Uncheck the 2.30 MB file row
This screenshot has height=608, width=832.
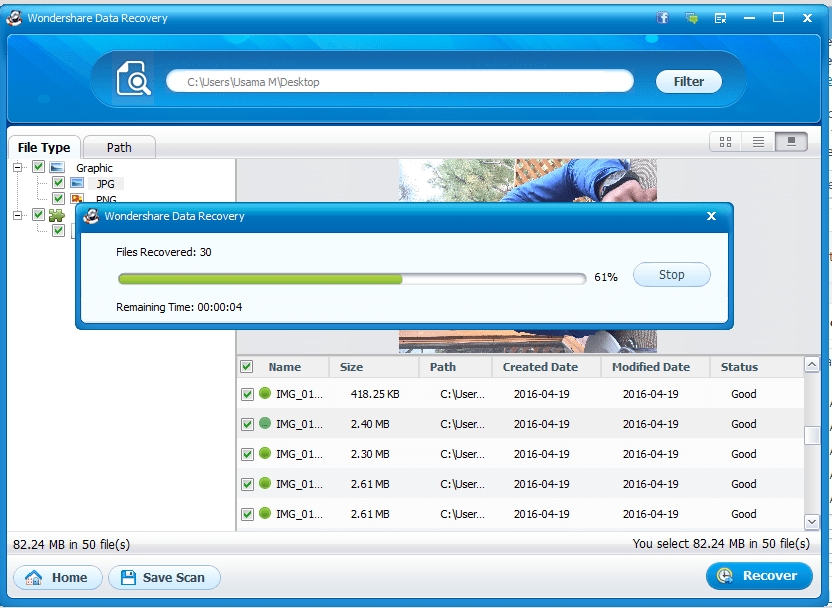247,454
